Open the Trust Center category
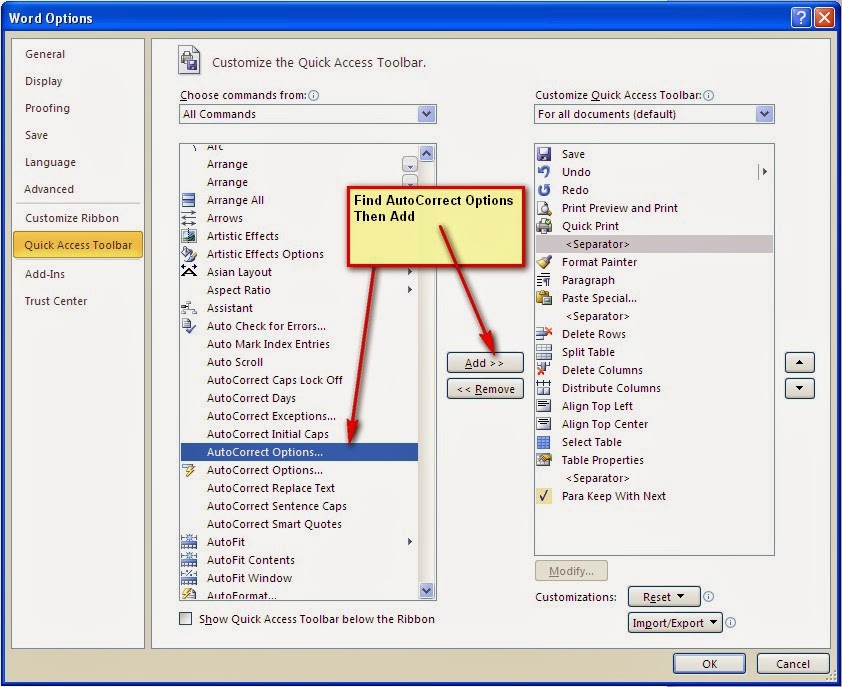 (56, 301)
